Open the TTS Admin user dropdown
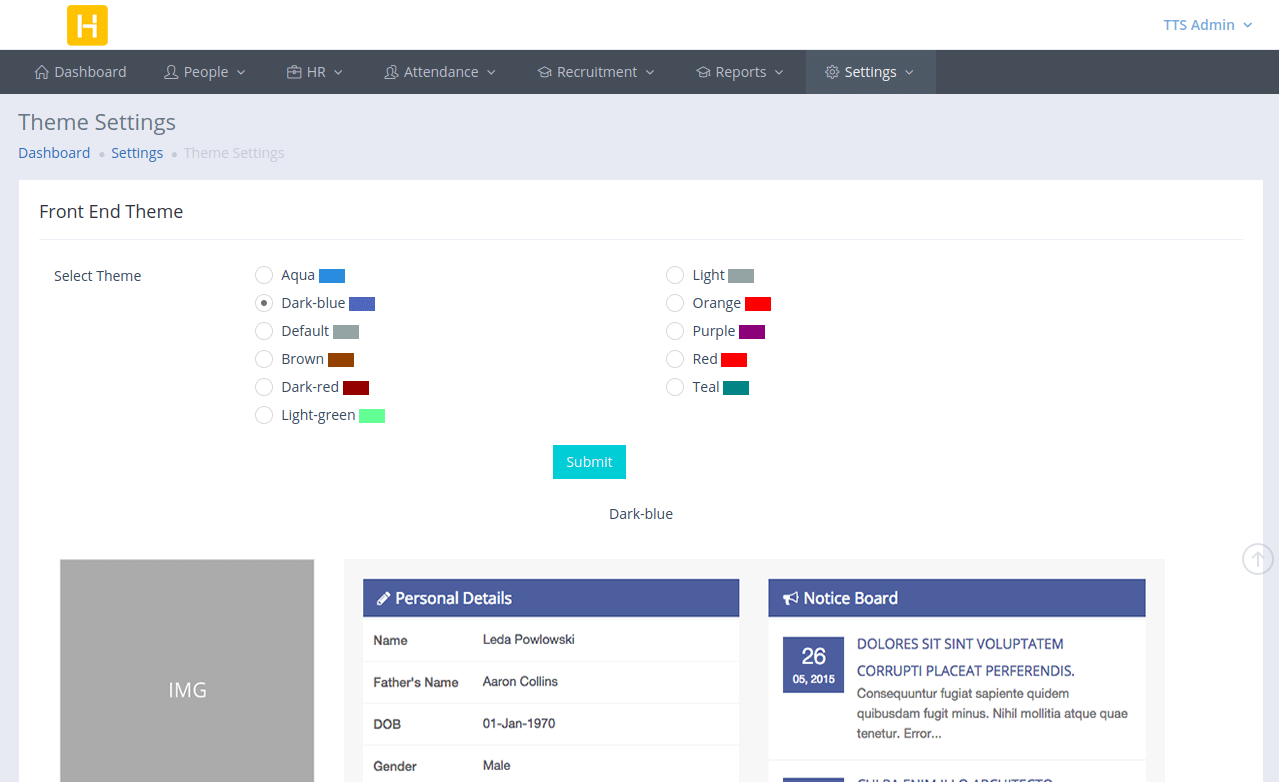Screen dimensions: 1279x782 pos(1207,25)
